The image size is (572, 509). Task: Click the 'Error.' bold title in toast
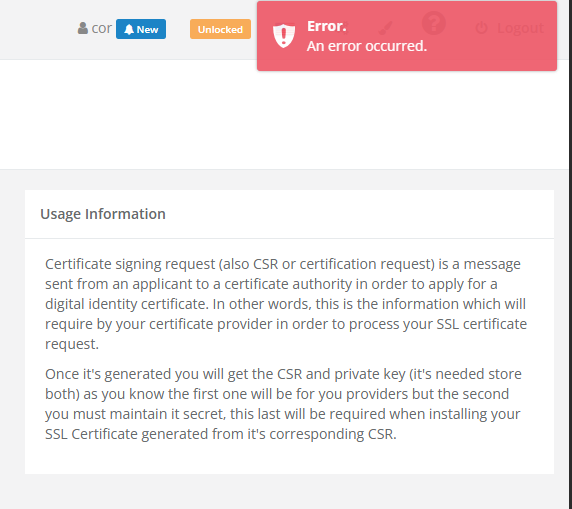click(326, 26)
